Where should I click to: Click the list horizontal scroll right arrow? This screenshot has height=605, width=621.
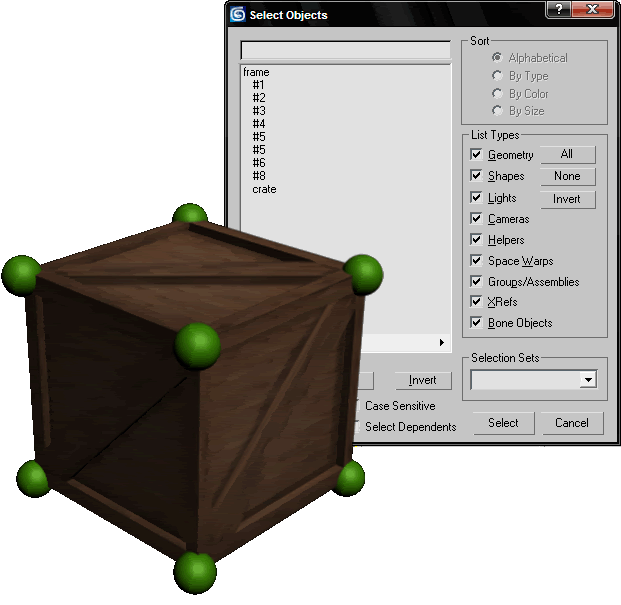point(442,342)
